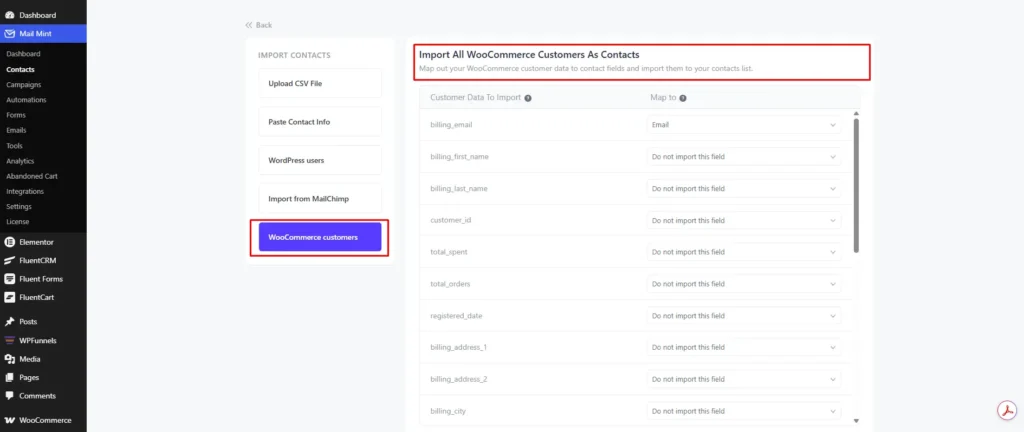Screen dimensions: 1024x432
Task: Open the Contacts submenu item
Action: point(20,69)
